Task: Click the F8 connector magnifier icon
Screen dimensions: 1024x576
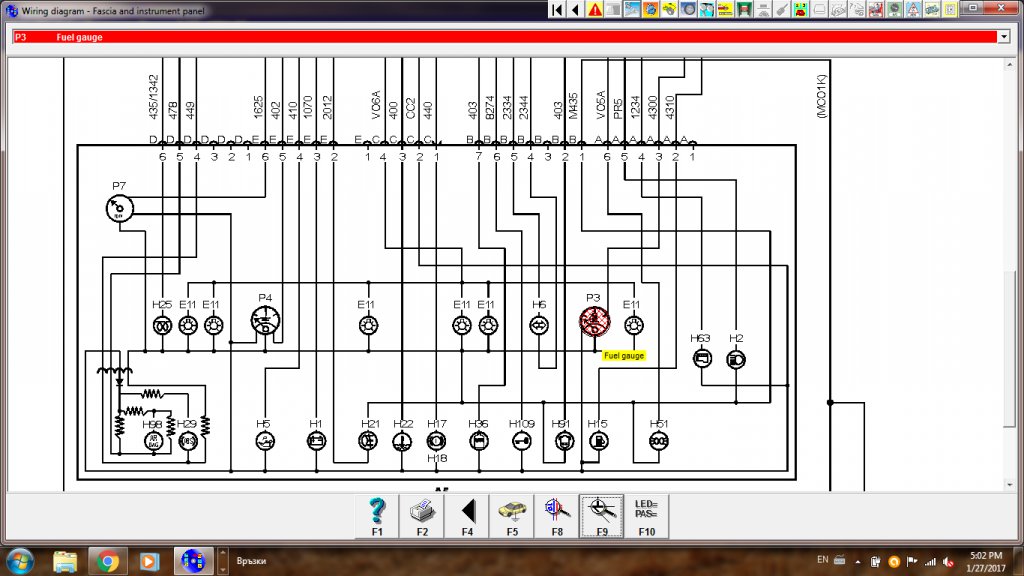Action: point(556,516)
